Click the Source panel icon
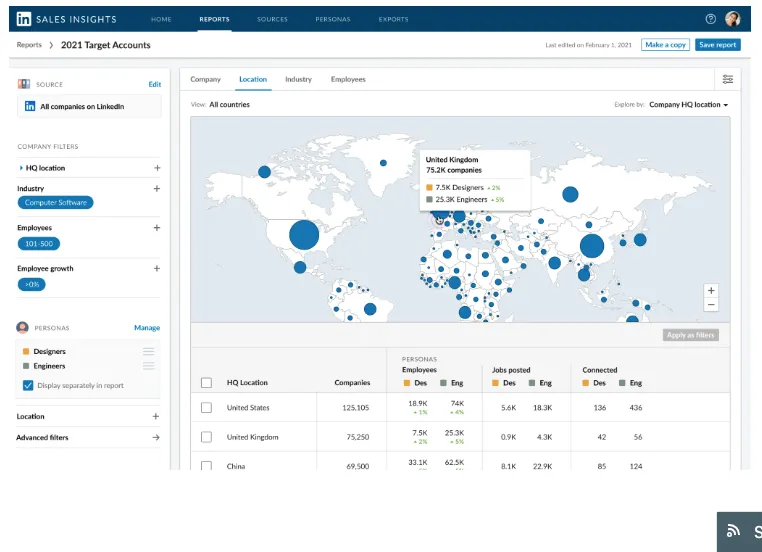762x552 pixels. [x=24, y=84]
